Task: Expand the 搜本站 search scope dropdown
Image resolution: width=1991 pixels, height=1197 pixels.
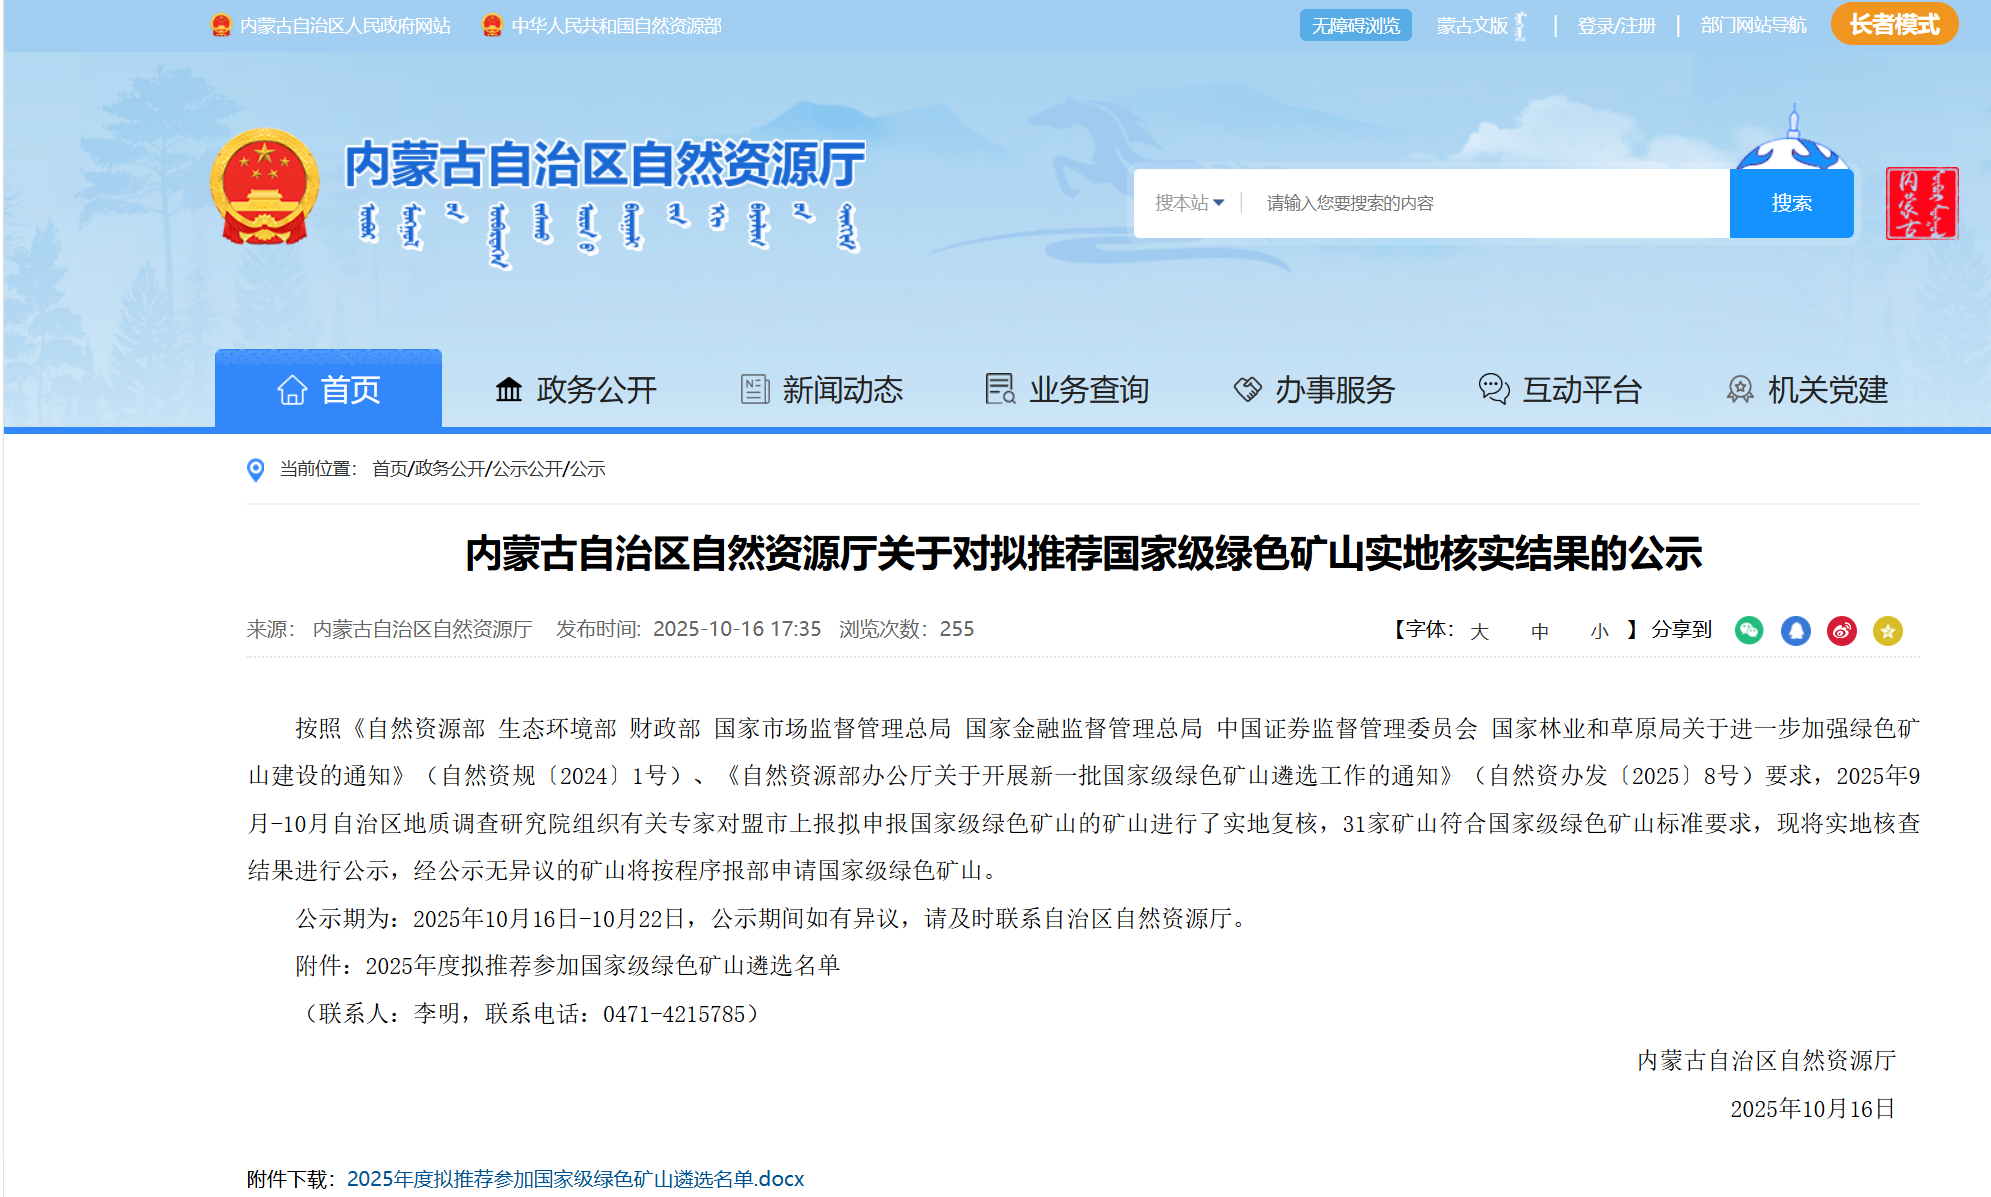Action: point(1189,203)
